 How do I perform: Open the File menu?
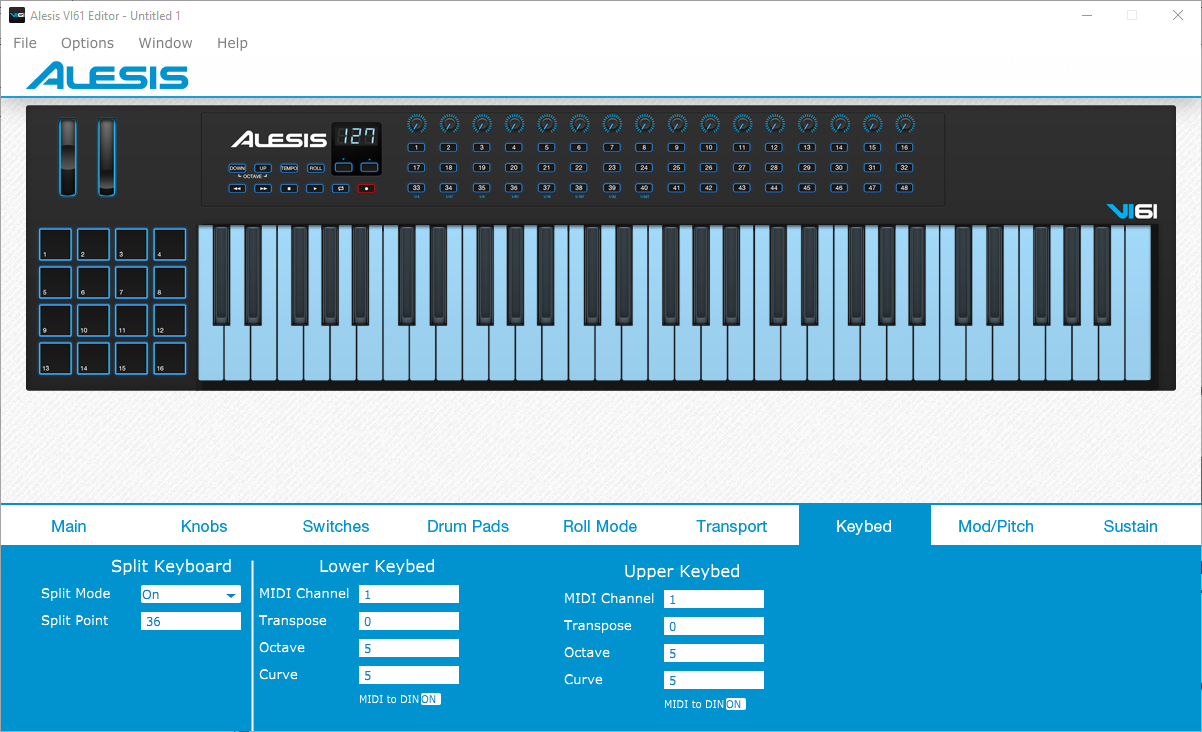coord(25,43)
